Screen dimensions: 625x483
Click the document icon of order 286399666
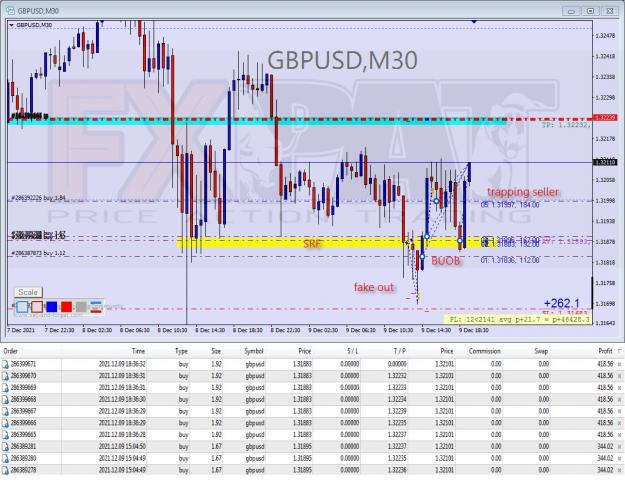[5, 423]
